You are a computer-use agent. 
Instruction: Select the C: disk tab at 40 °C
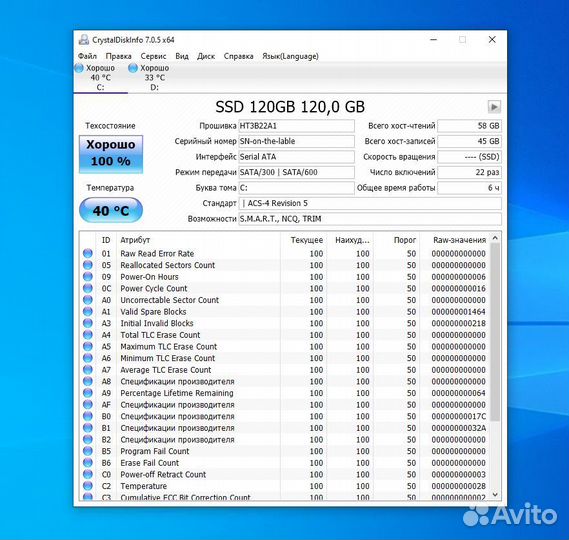(x=101, y=77)
